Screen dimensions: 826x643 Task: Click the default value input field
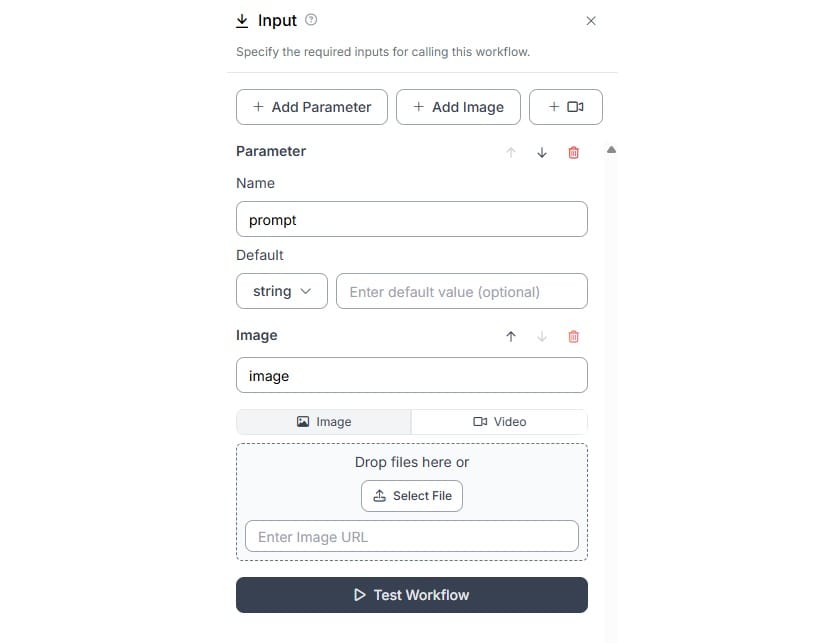(x=462, y=291)
